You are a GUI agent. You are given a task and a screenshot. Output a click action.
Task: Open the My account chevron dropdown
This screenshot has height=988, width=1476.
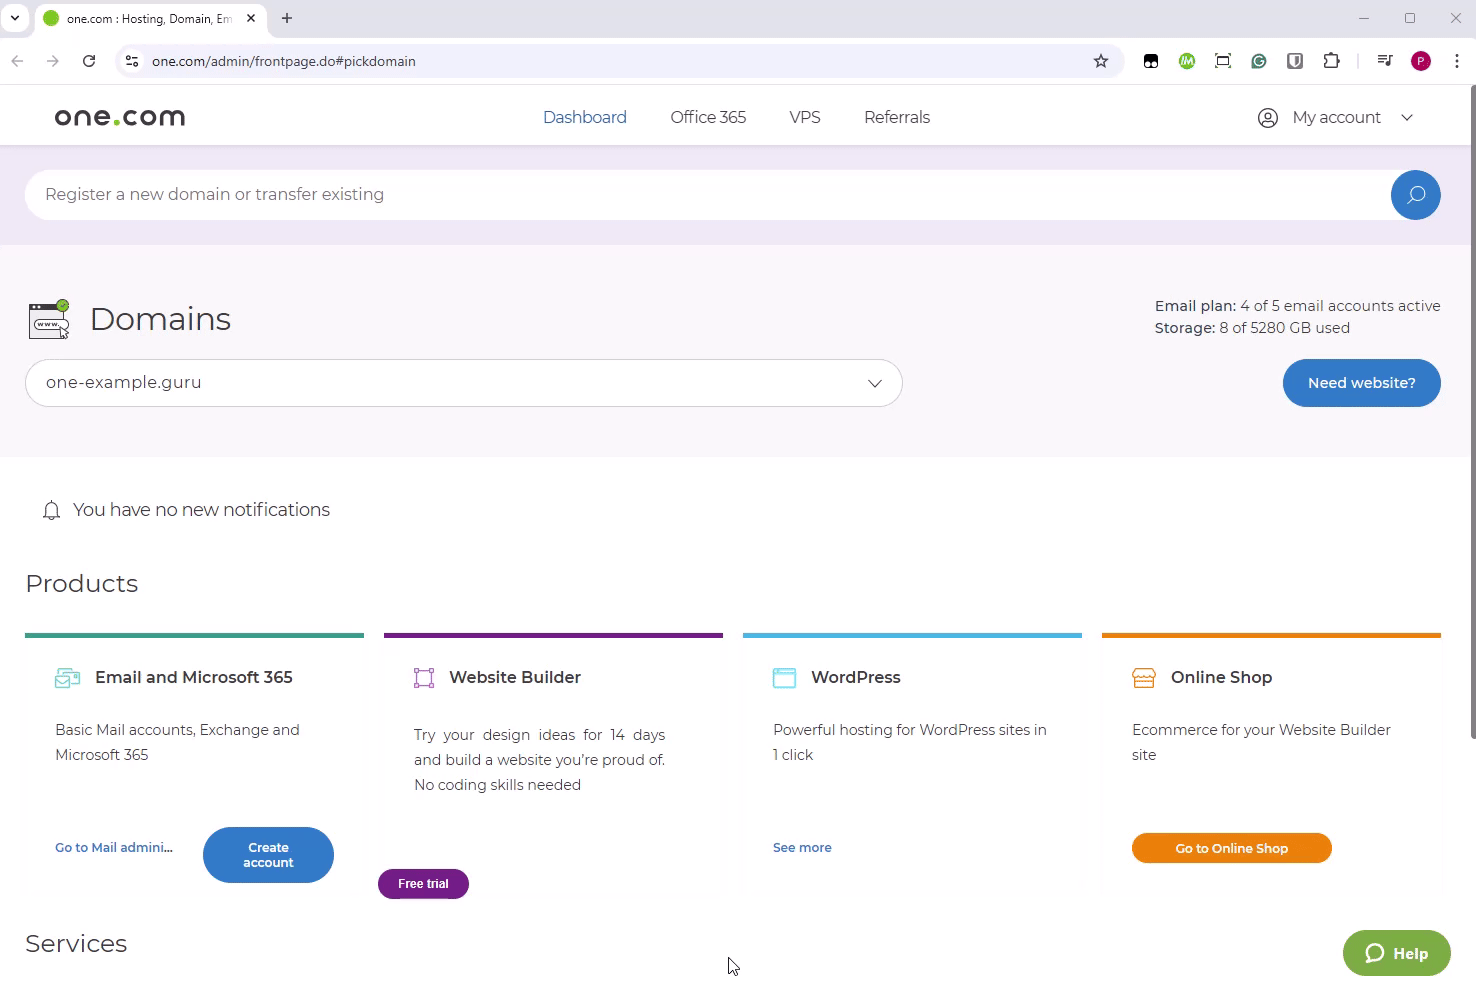point(1407,117)
